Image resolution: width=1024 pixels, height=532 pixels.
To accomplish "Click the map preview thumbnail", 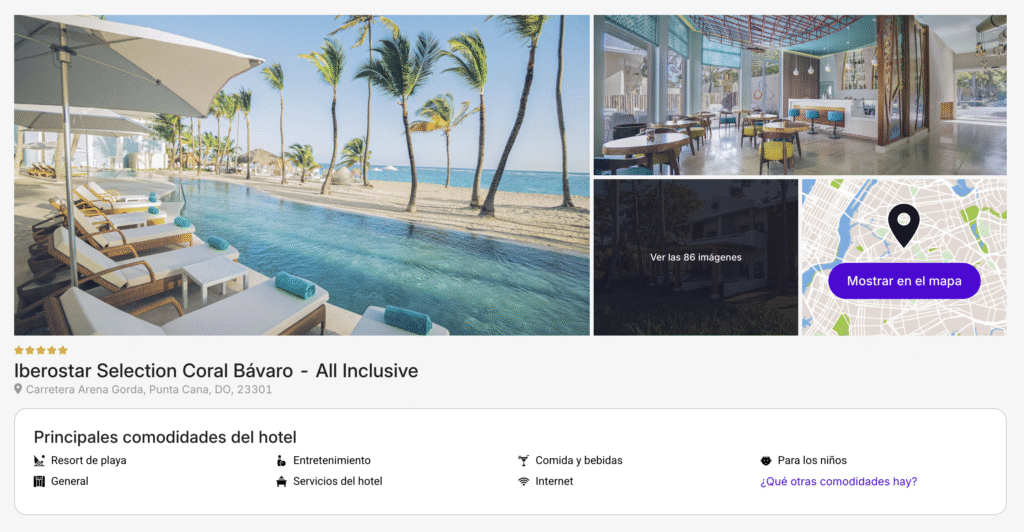I will (x=904, y=257).
